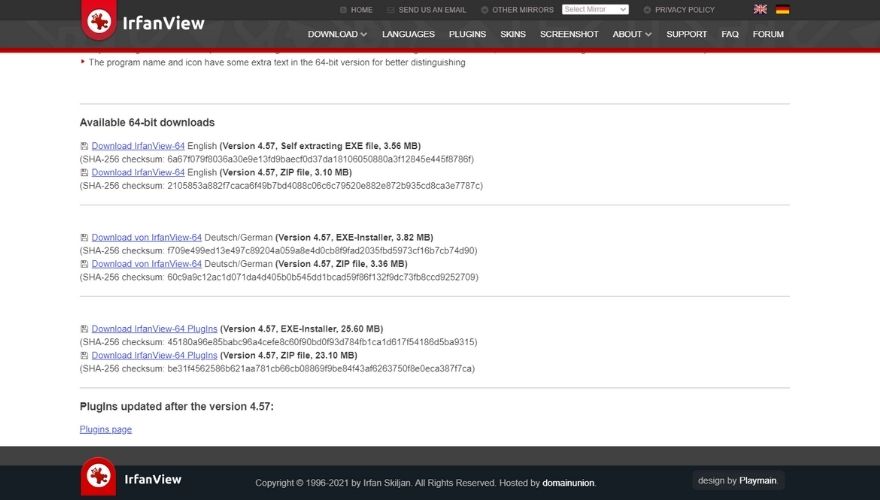
Task: Visit the domainunion hosting link
Action: (568, 483)
